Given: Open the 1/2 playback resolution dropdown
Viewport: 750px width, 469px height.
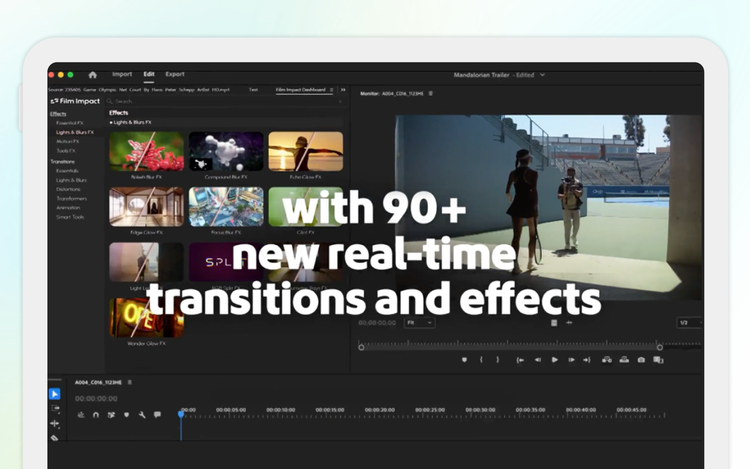Looking at the screenshot, I should tap(689, 323).
